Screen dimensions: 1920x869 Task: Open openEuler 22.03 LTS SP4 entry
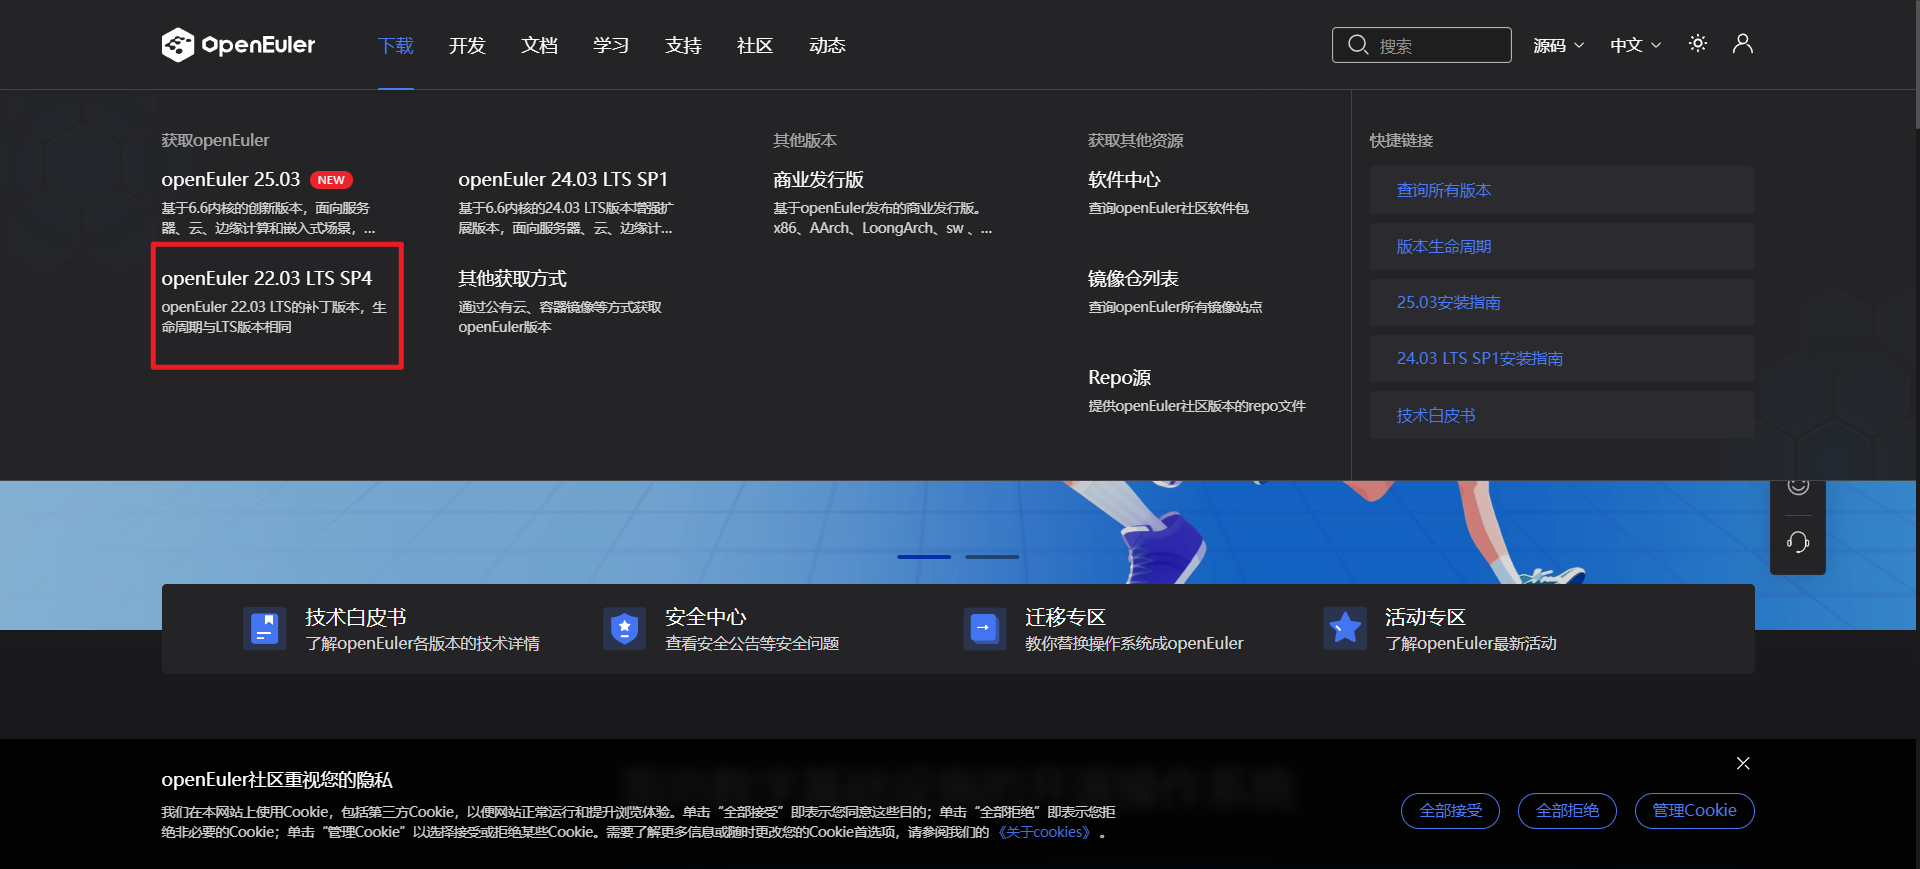click(x=267, y=278)
